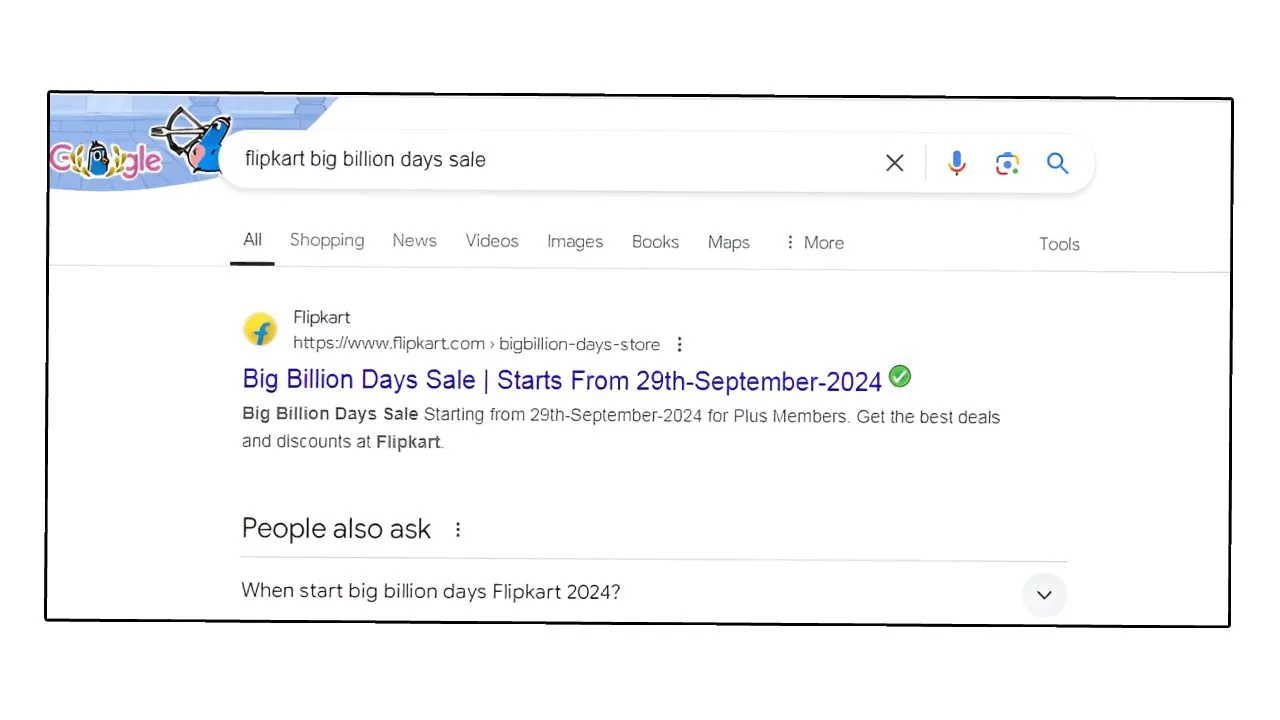
Task: Click the Google doodle logo
Action: coord(105,158)
